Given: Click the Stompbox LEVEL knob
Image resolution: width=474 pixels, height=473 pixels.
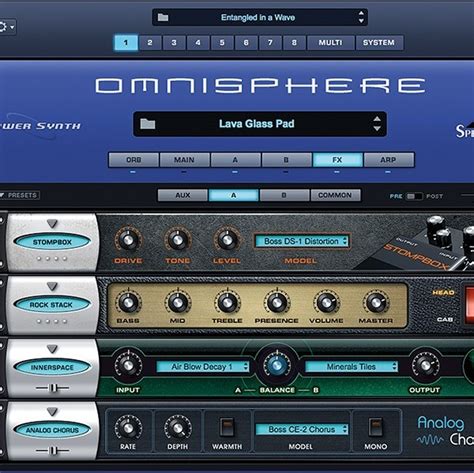Looking at the screenshot, I should pyautogui.click(x=227, y=240).
